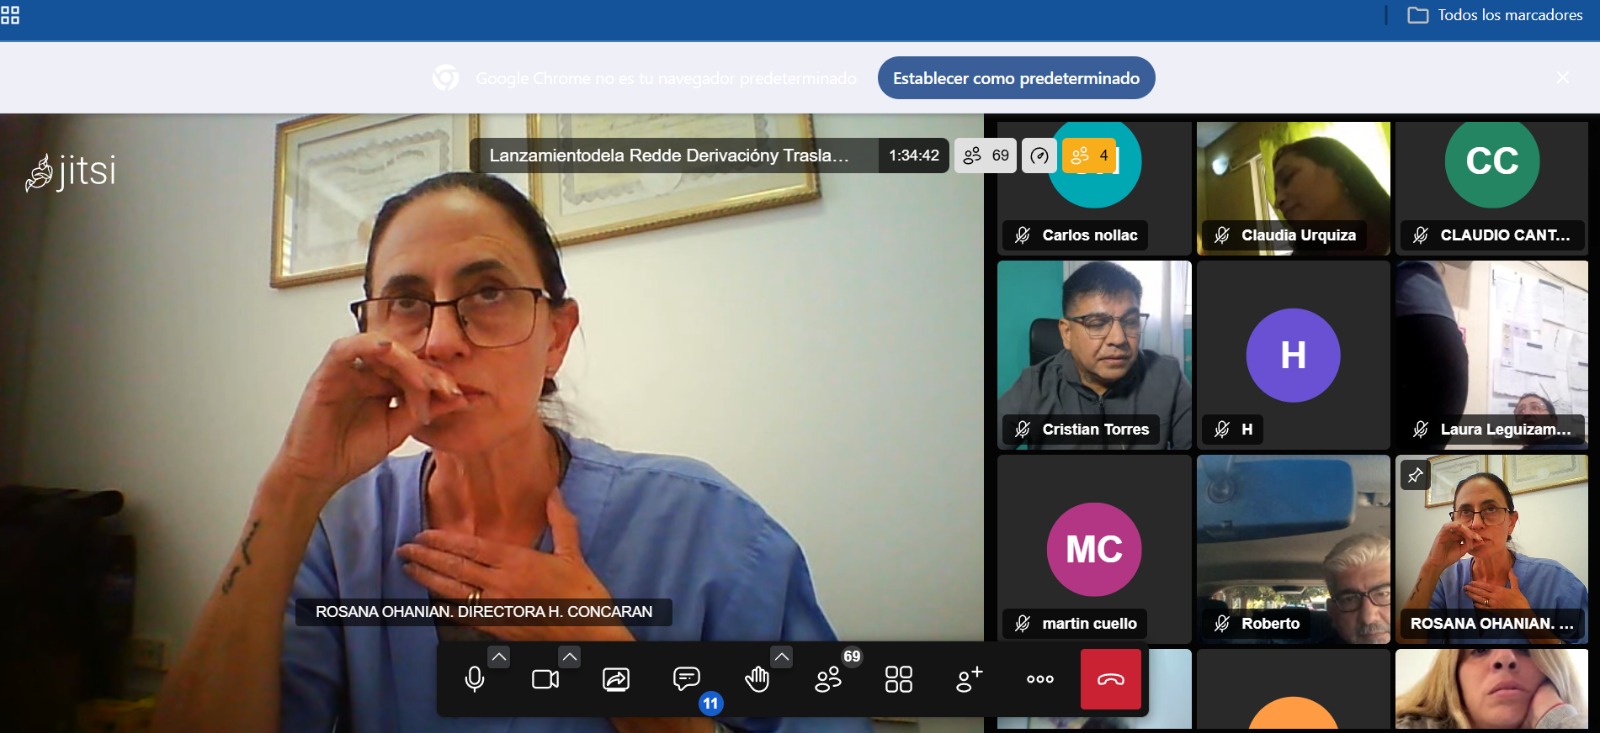This screenshot has width=1600, height=733.
Task: Raise your hand in the meeting
Action: (x=757, y=680)
